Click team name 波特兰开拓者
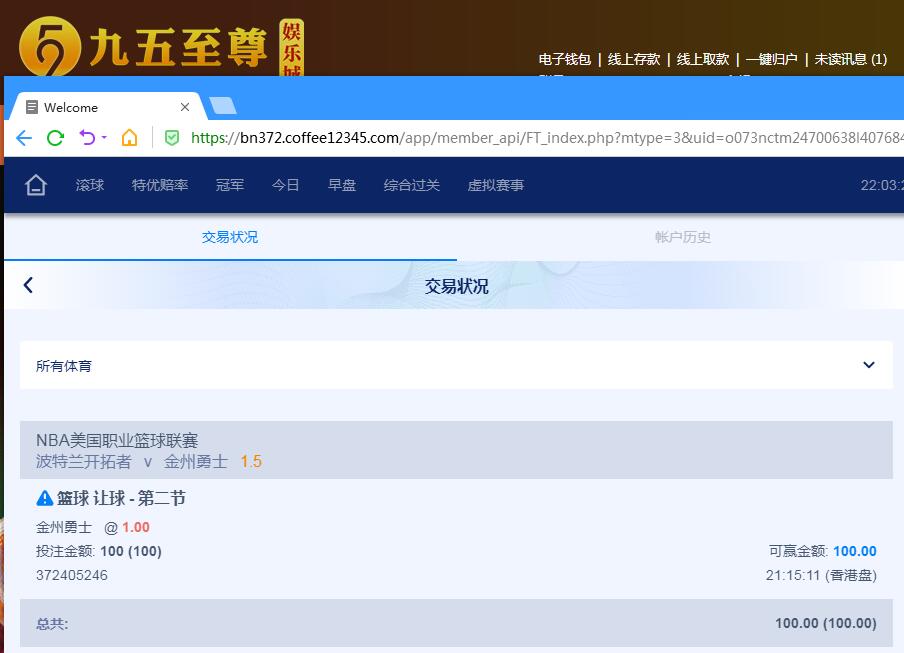The image size is (904, 653). [84, 462]
